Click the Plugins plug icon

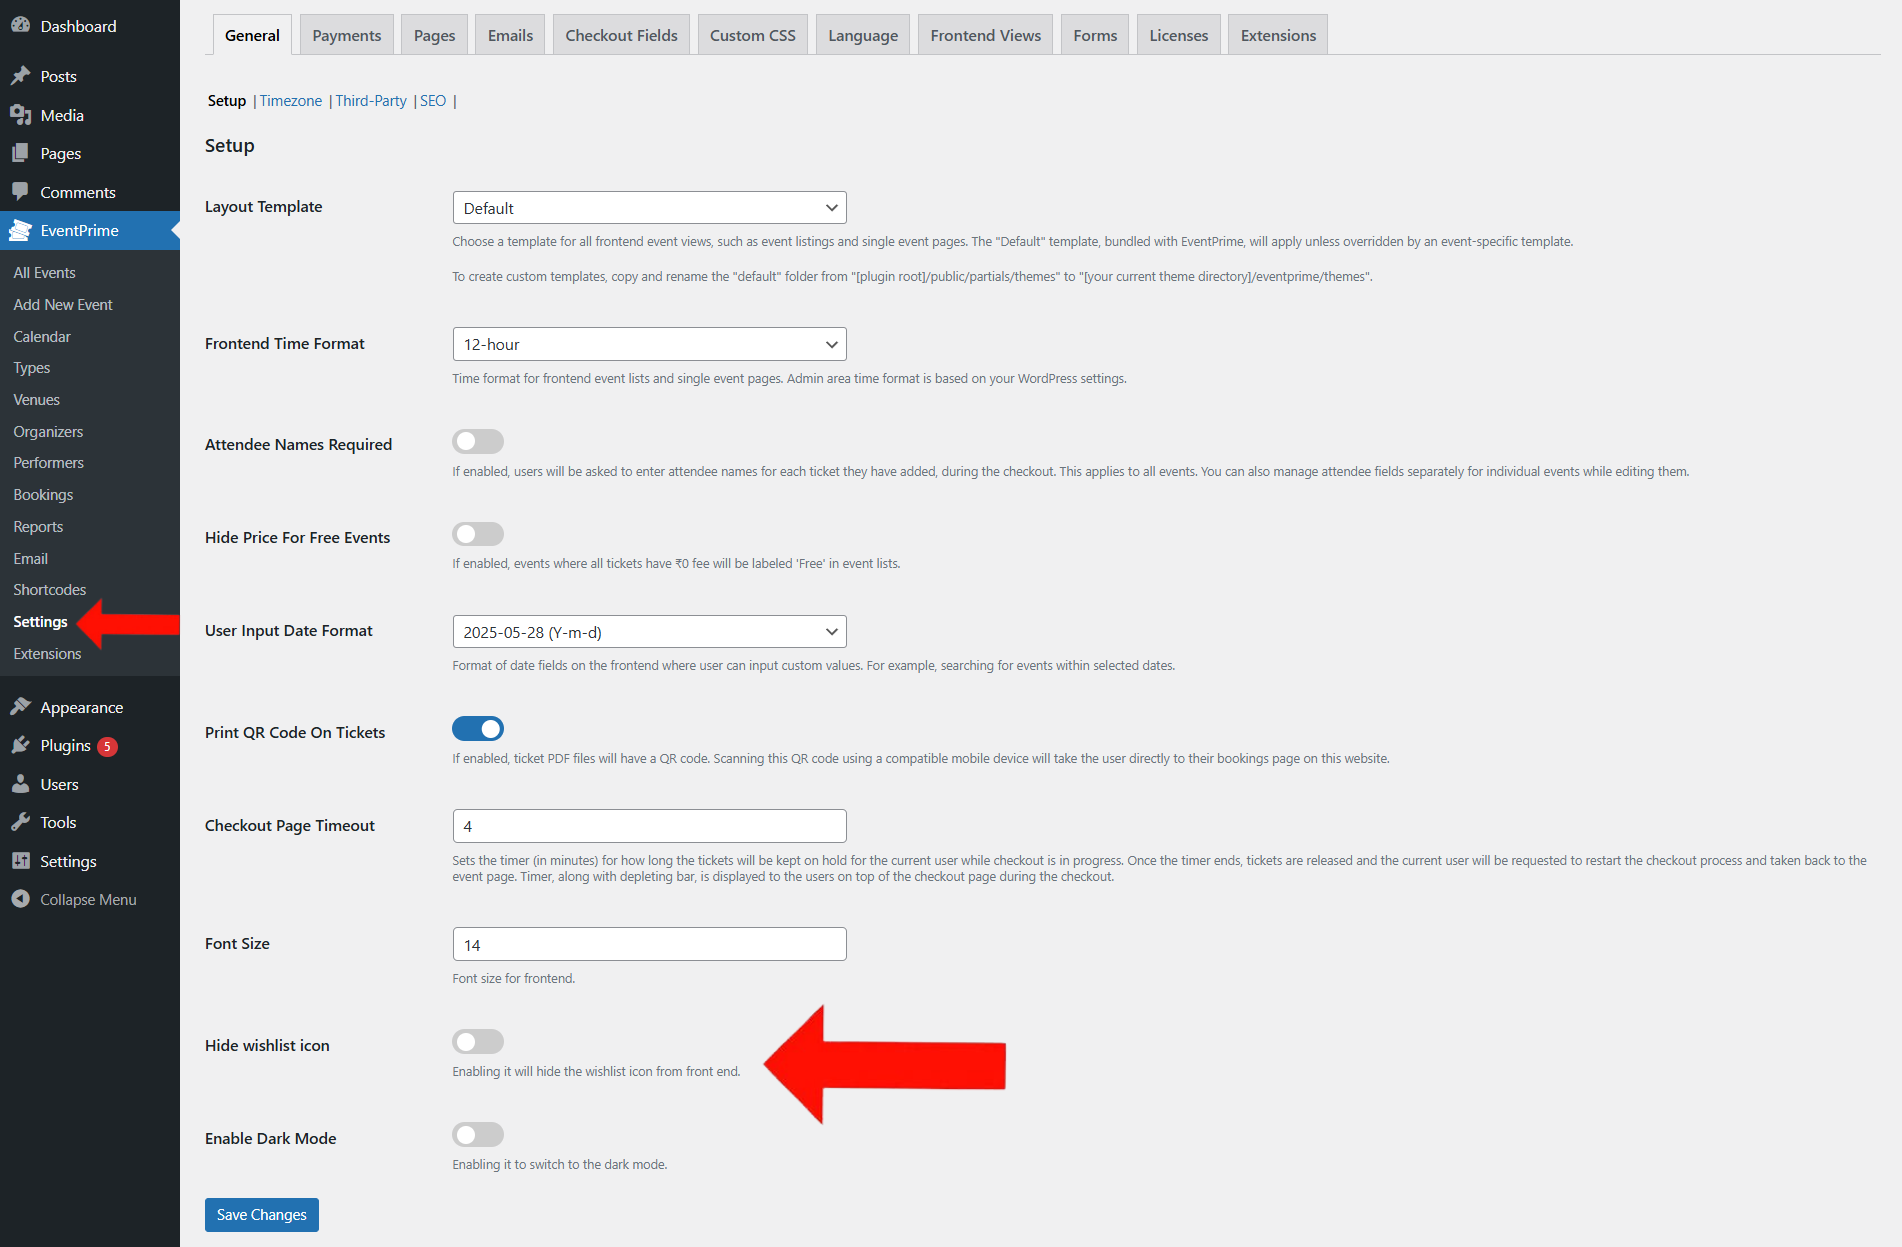coord(20,745)
